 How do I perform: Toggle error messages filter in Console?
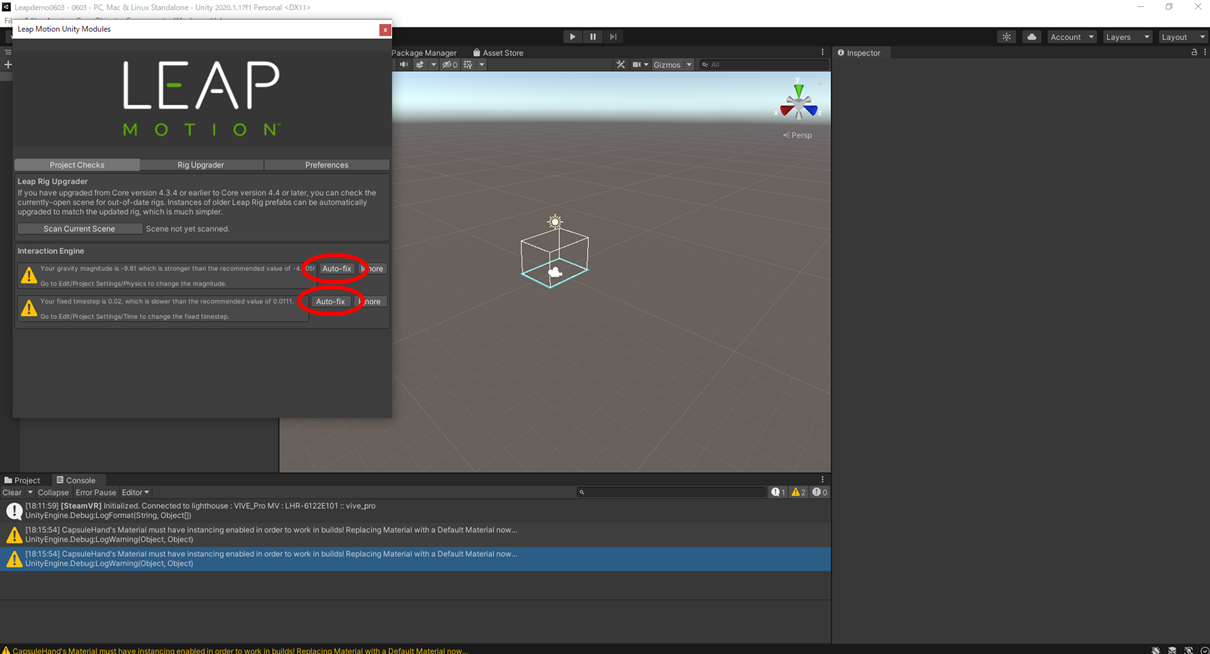pos(820,493)
